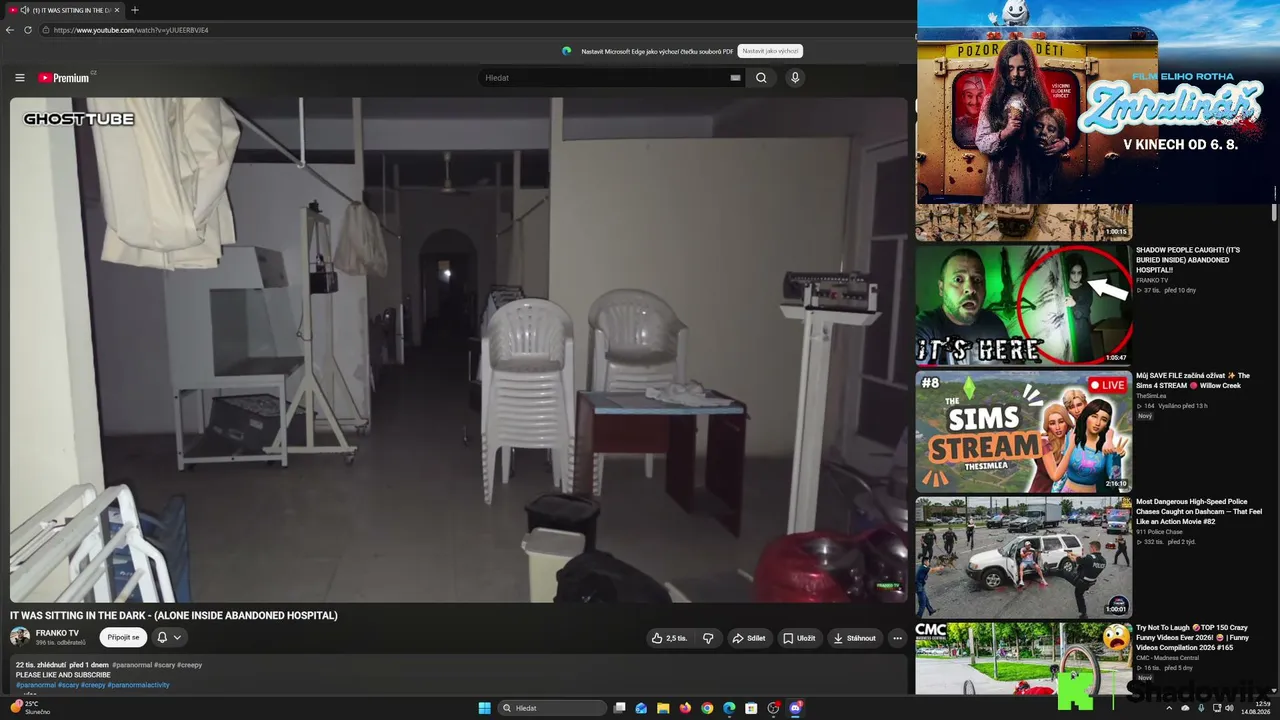This screenshot has height=720, width=1280.
Task: Reload the page in the browser
Action: (28, 30)
